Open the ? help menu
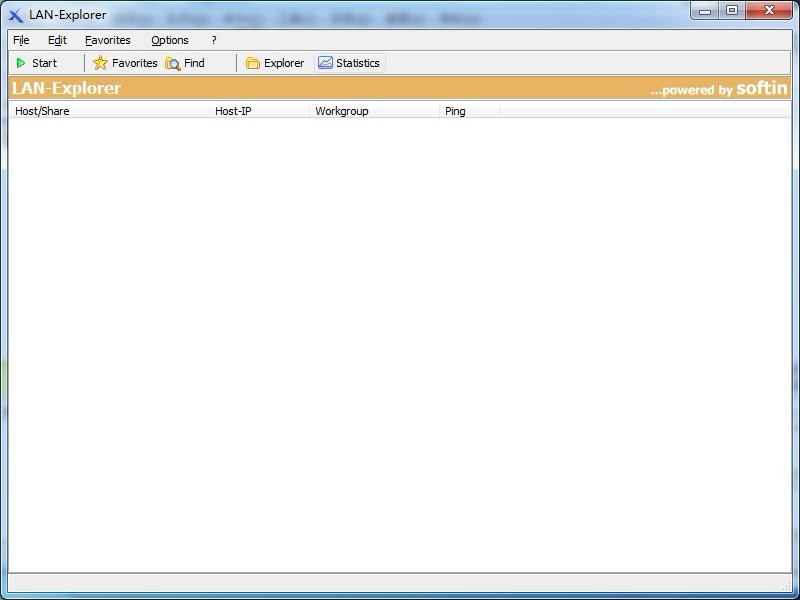800x600 pixels. [214, 40]
